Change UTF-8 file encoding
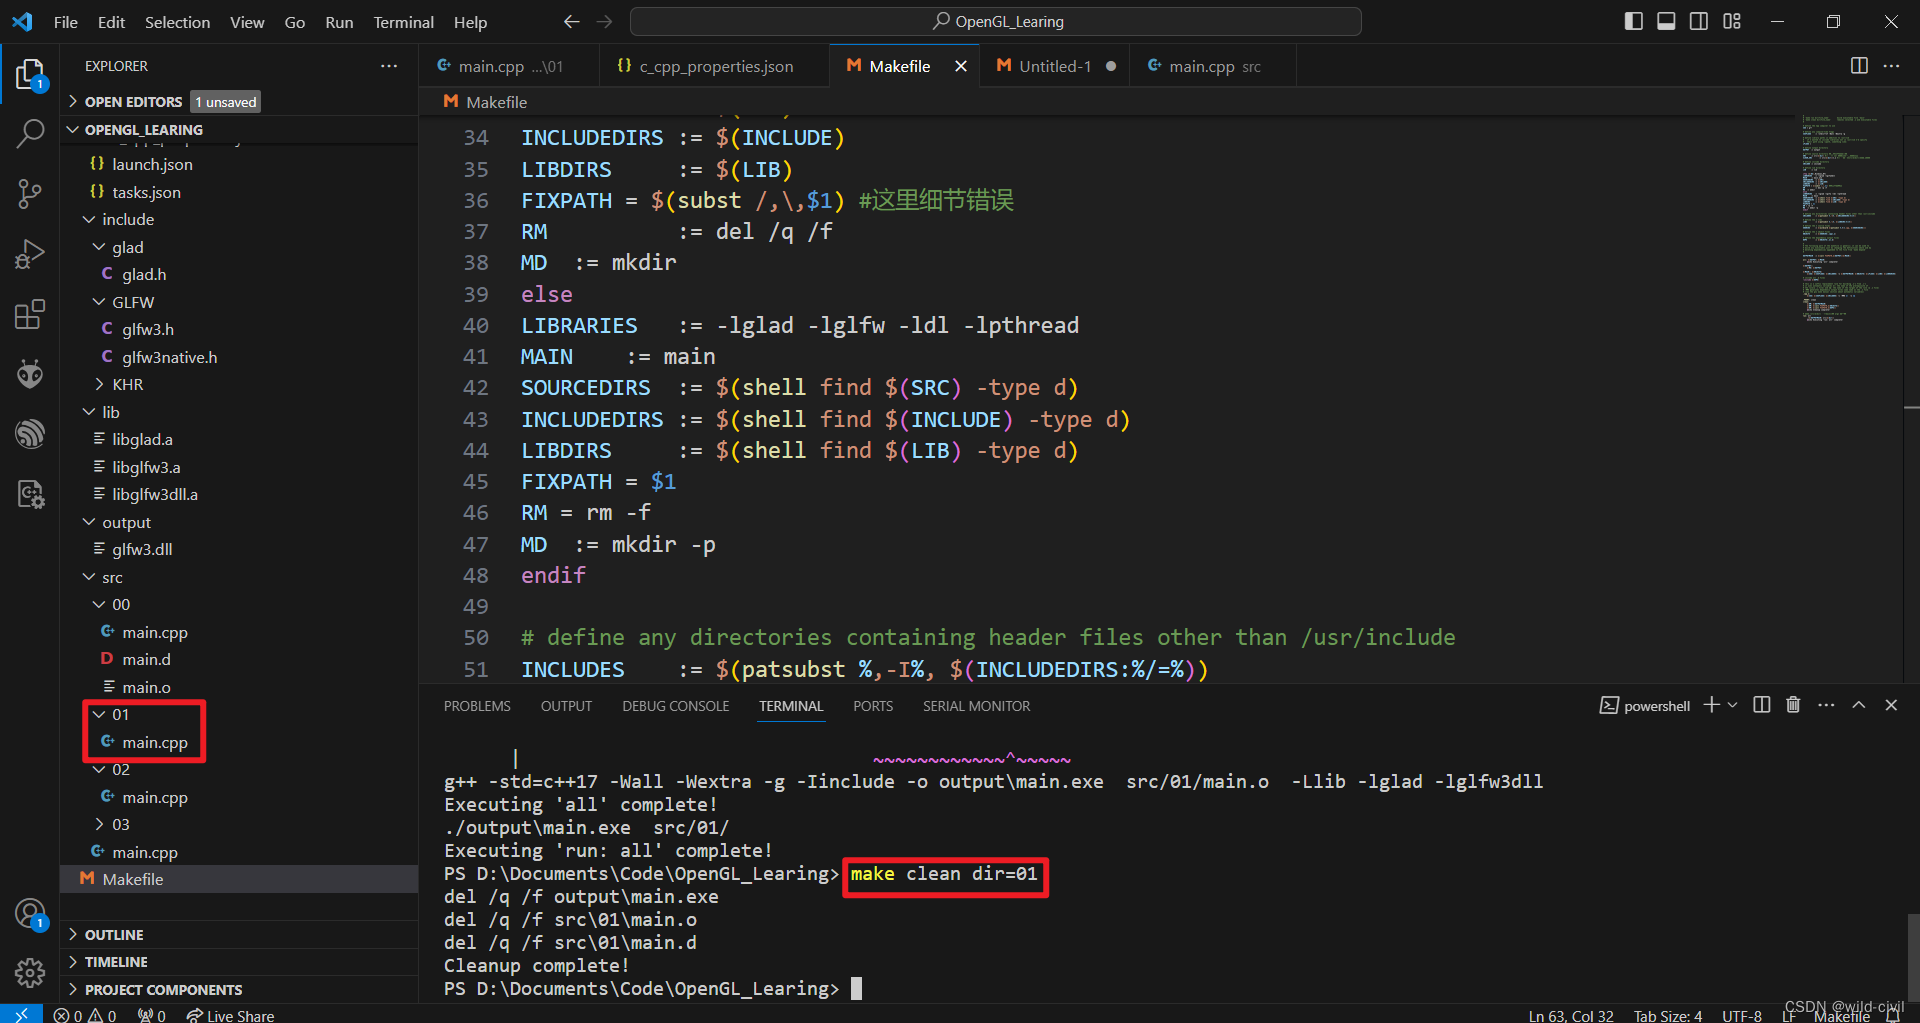The height and width of the screenshot is (1023, 1920). pos(1742,1015)
